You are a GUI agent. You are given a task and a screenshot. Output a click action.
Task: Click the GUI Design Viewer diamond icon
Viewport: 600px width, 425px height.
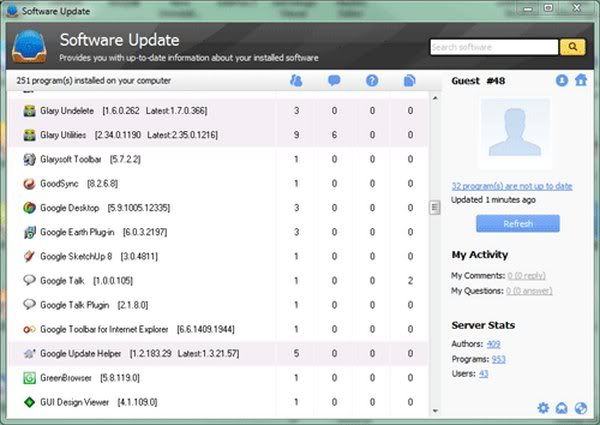(x=29, y=402)
